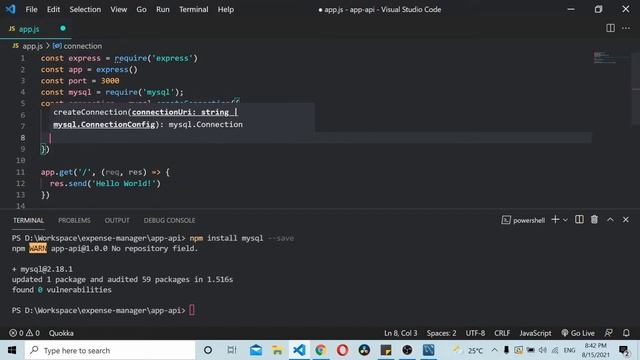
Task: Open the blue app icon after OBS
Action: [429, 350]
